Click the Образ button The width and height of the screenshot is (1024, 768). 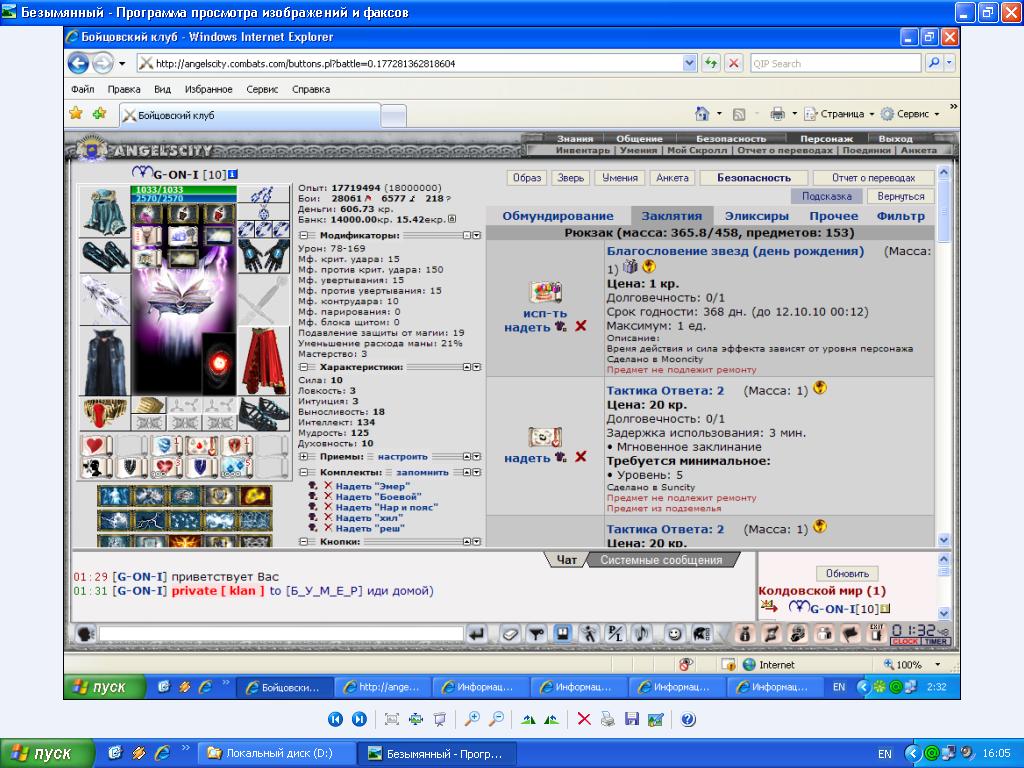click(x=526, y=178)
